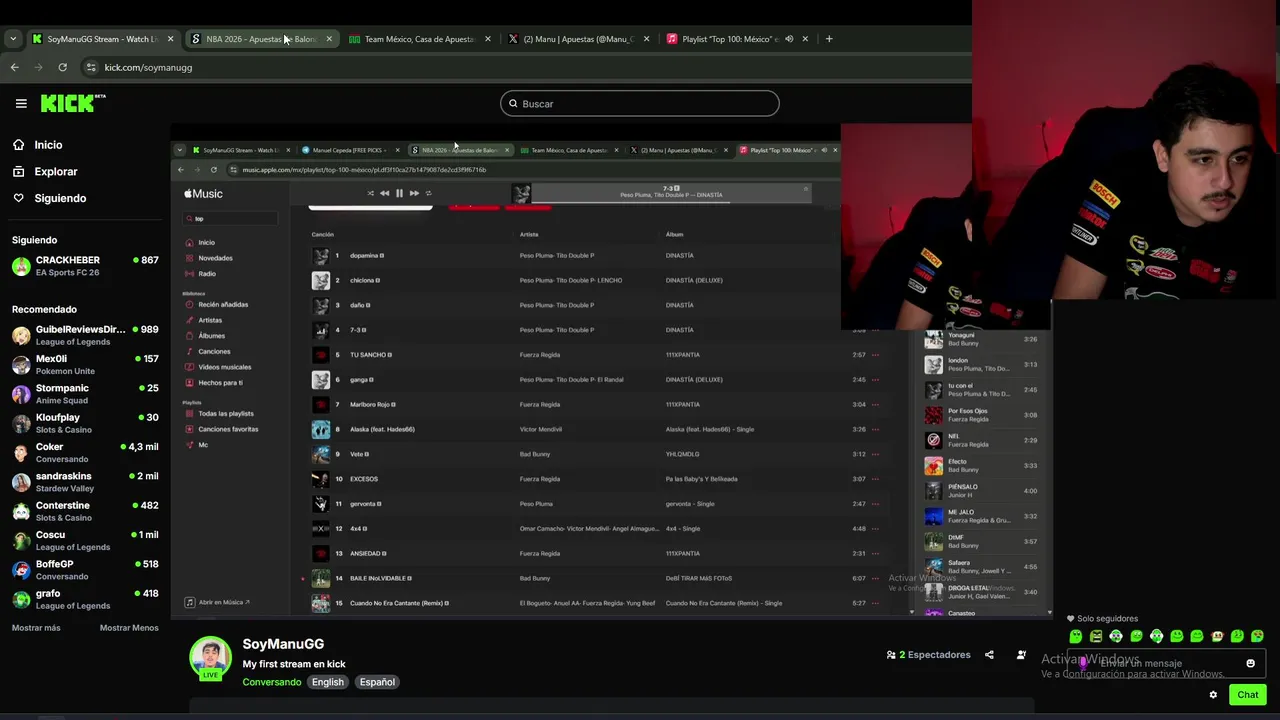This screenshot has height=720, width=1280.
Task: Click Enviar un mensaje chat input
Action: pos(1165,663)
